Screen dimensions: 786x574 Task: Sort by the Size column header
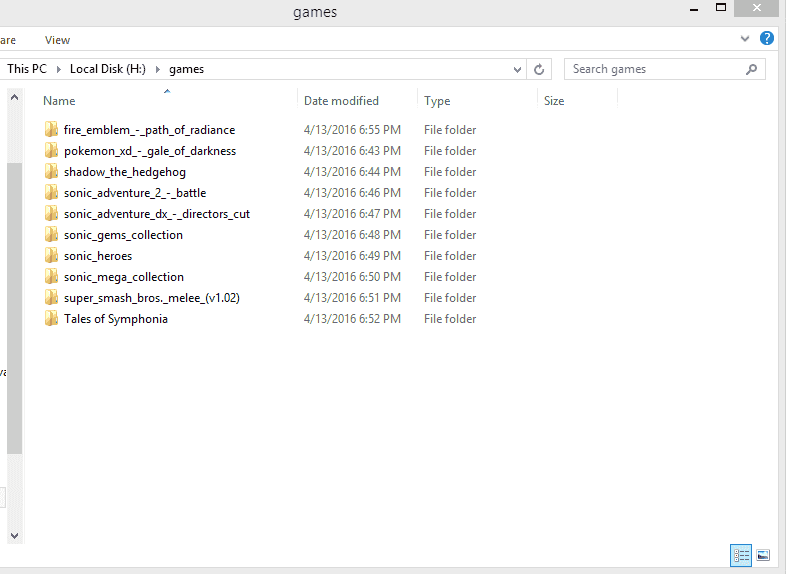(x=554, y=101)
